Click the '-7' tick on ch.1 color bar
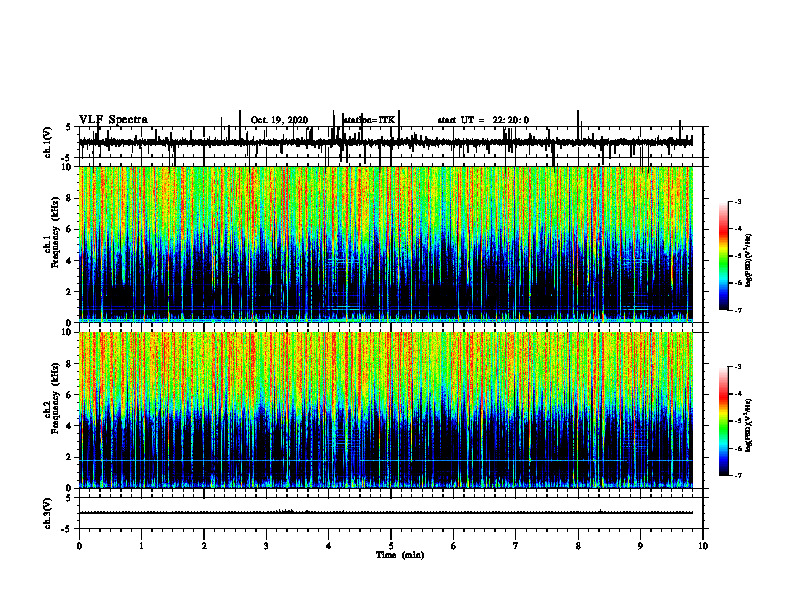The height and width of the screenshot is (612, 792). (738, 310)
